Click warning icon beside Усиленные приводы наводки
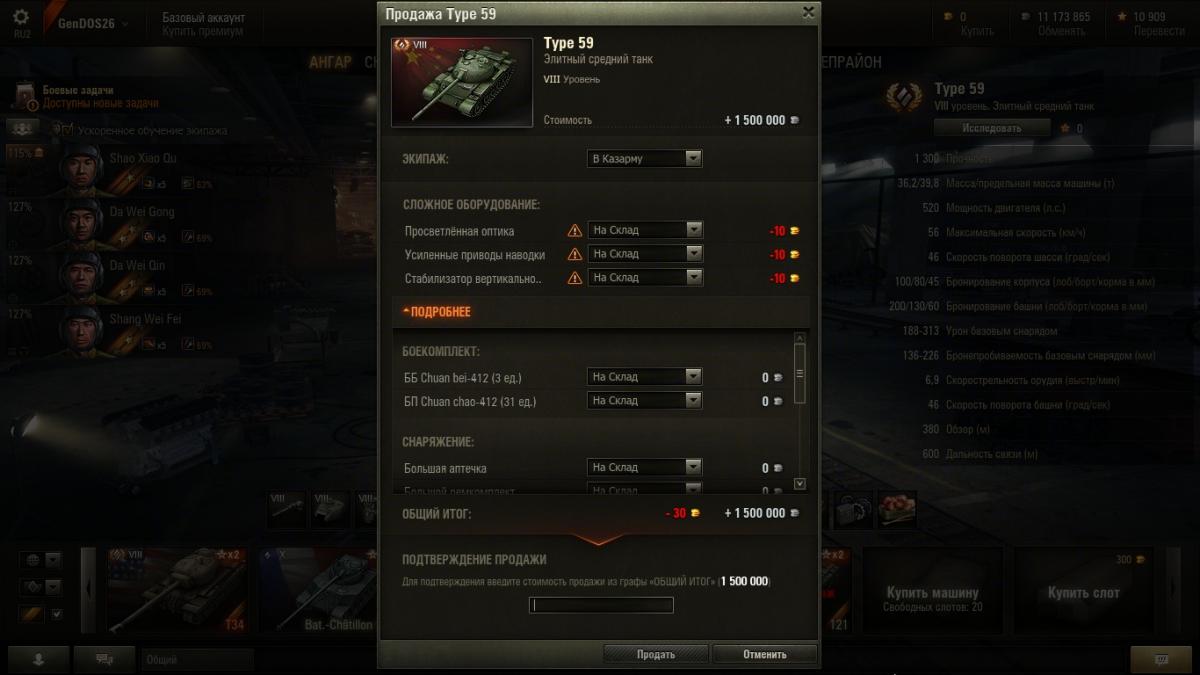 (x=574, y=254)
